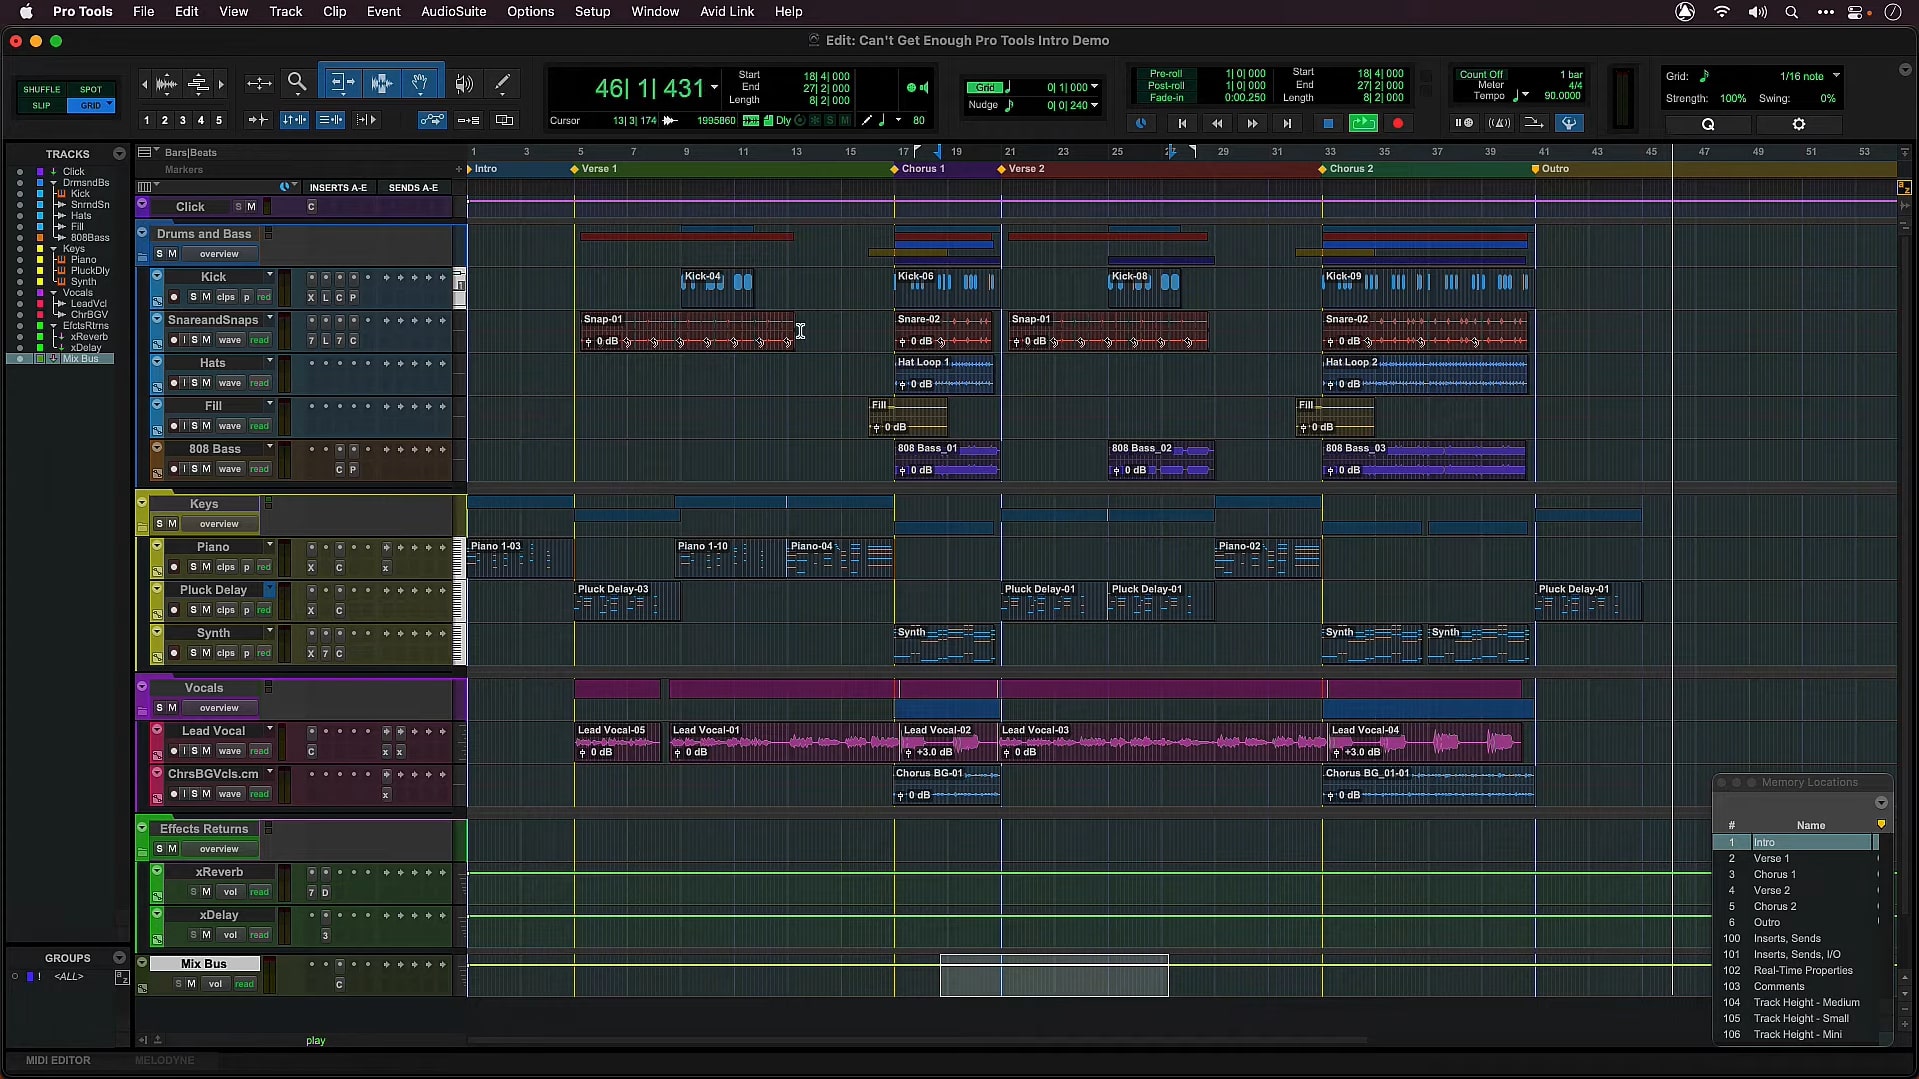This screenshot has width=1919, height=1079.
Task: Open Tracks list popup menu
Action: pyautogui.click(x=119, y=154)
